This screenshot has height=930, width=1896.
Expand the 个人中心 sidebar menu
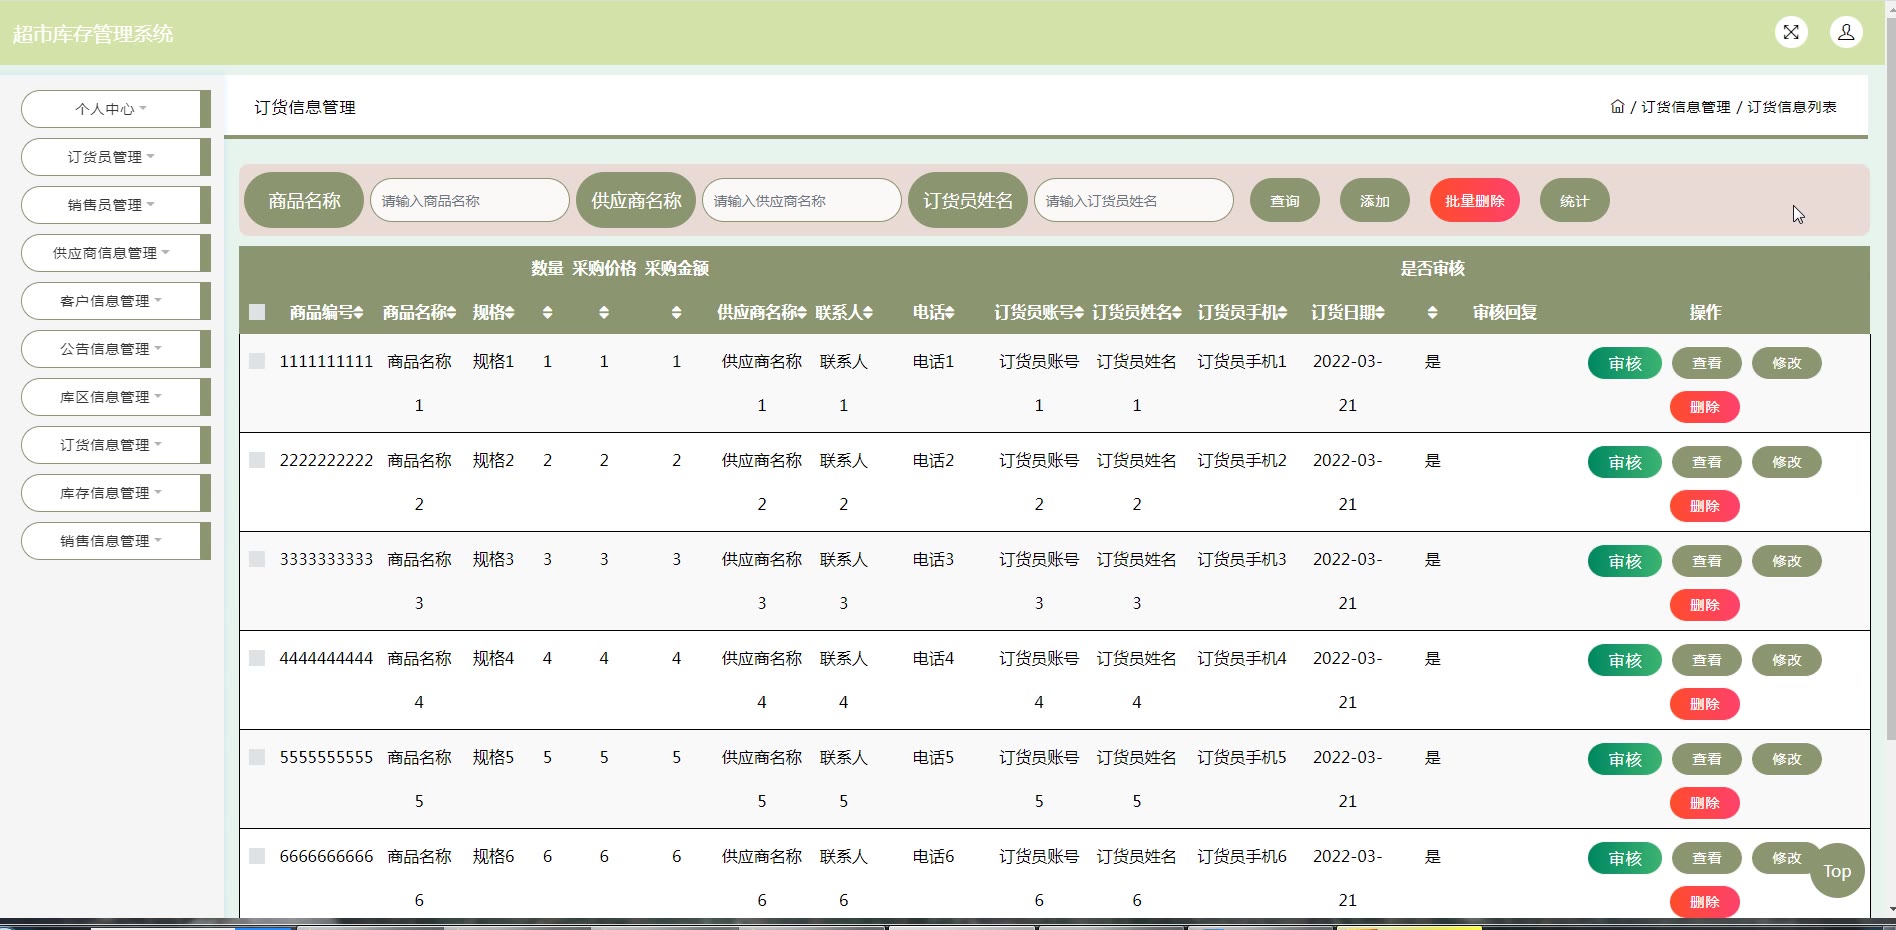110,109
